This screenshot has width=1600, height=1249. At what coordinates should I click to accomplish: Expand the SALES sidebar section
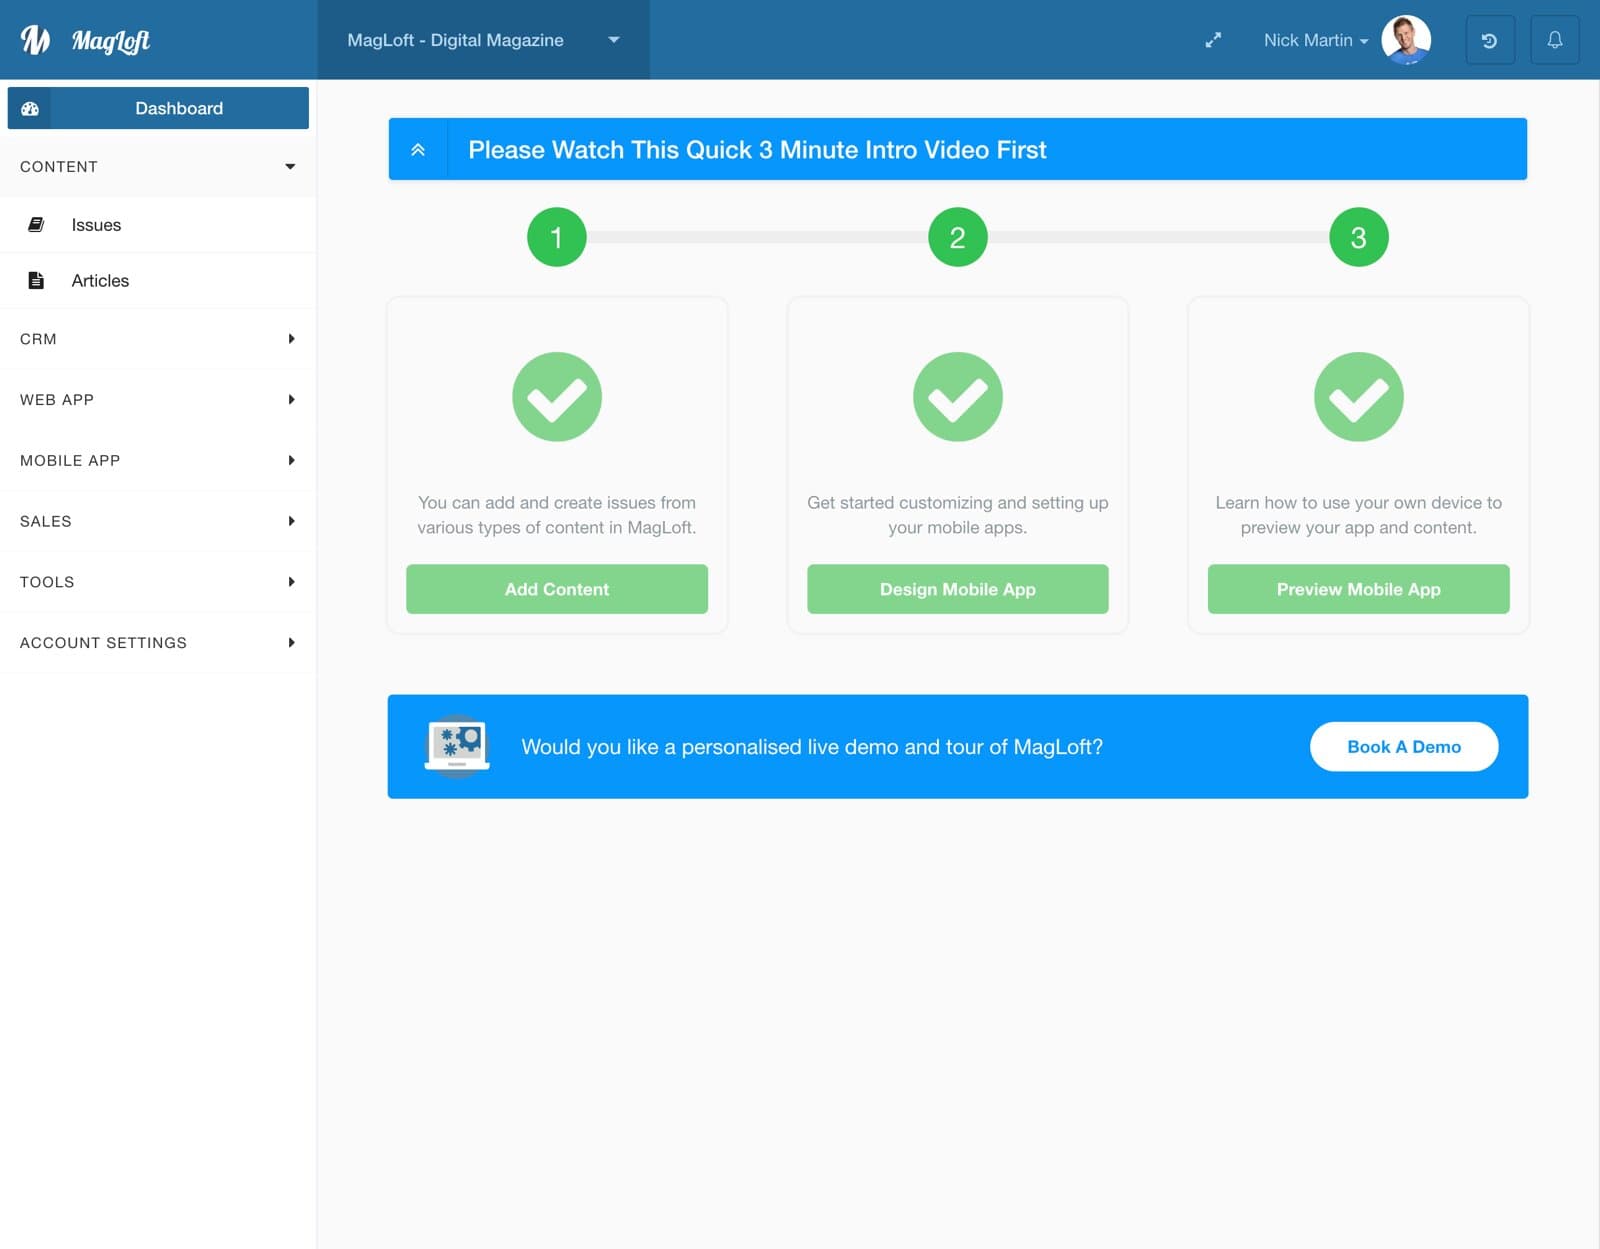pos(158,521)
